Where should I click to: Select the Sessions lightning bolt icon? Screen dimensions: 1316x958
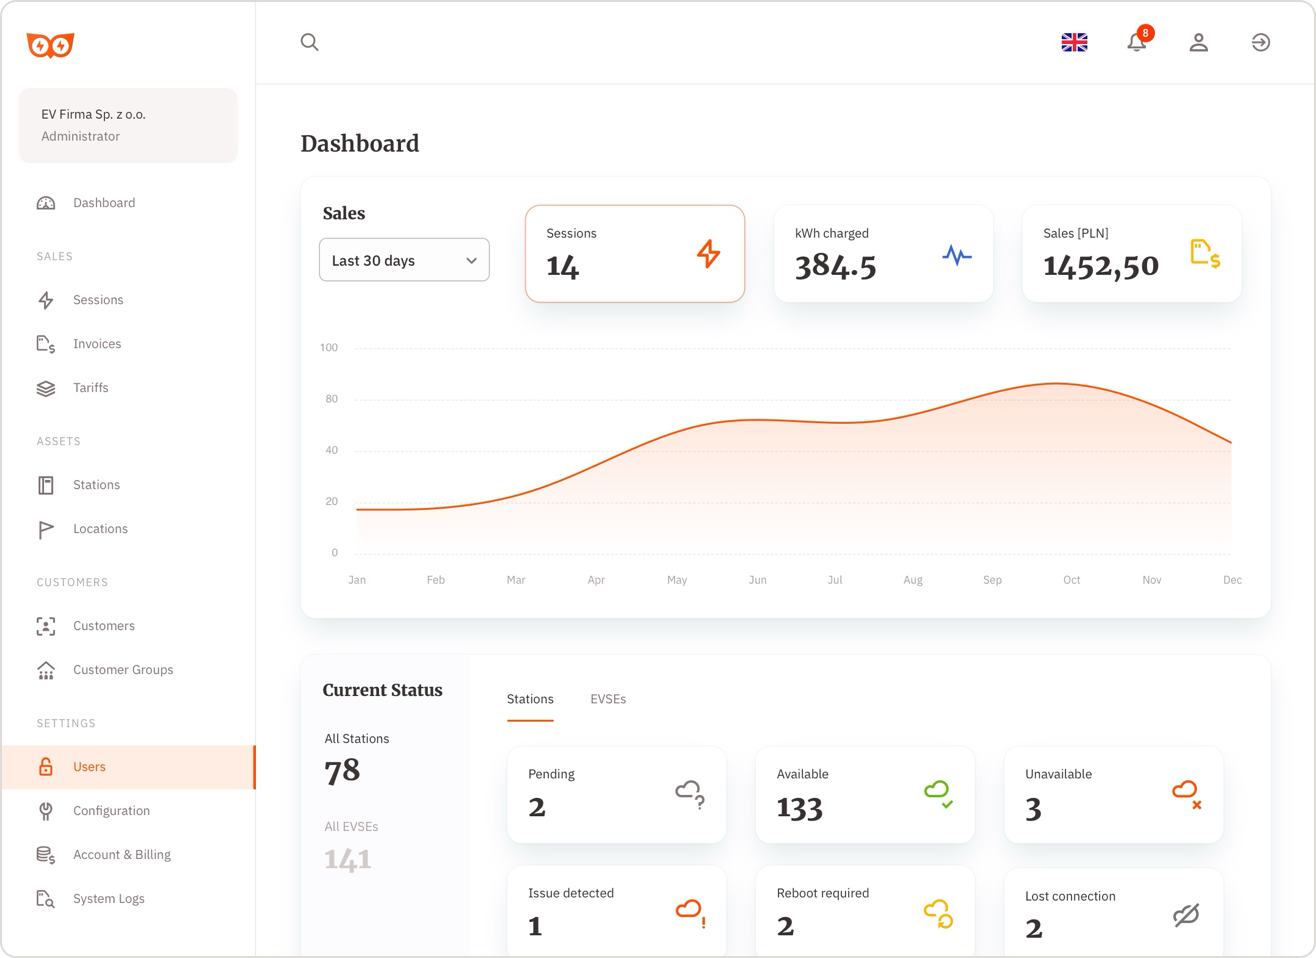[46, 299]
